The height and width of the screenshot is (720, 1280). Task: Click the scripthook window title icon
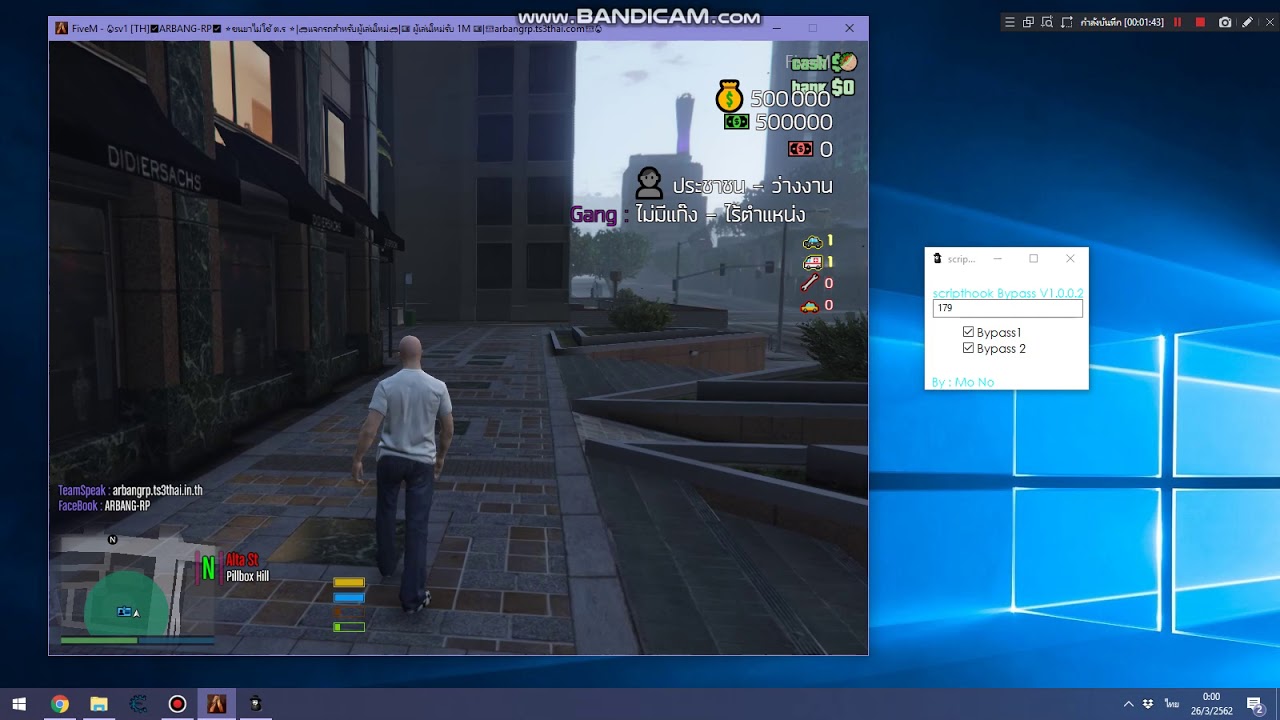[937, 258]
